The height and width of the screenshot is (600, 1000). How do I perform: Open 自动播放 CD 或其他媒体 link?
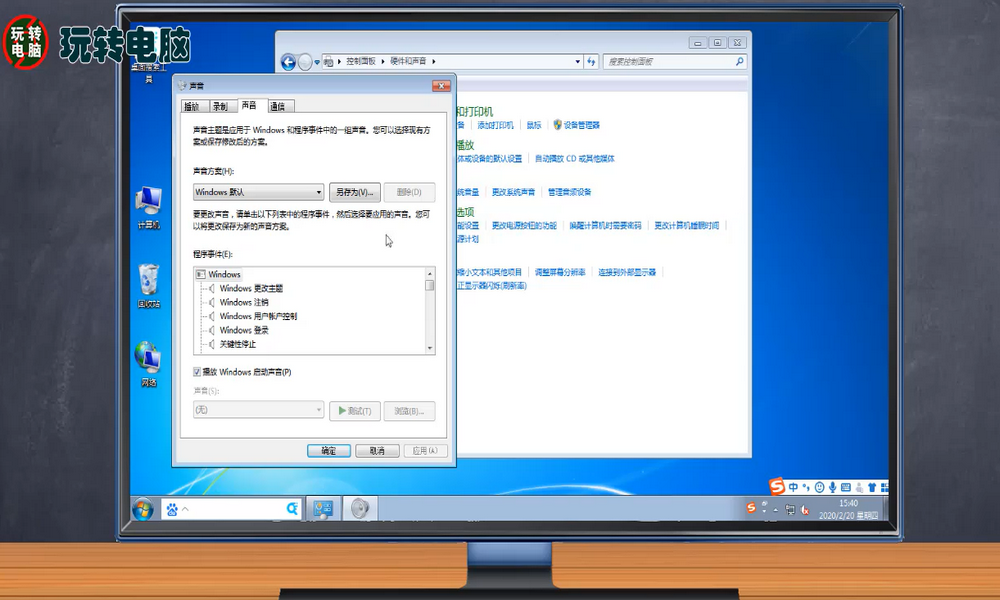tap(575, 159)
